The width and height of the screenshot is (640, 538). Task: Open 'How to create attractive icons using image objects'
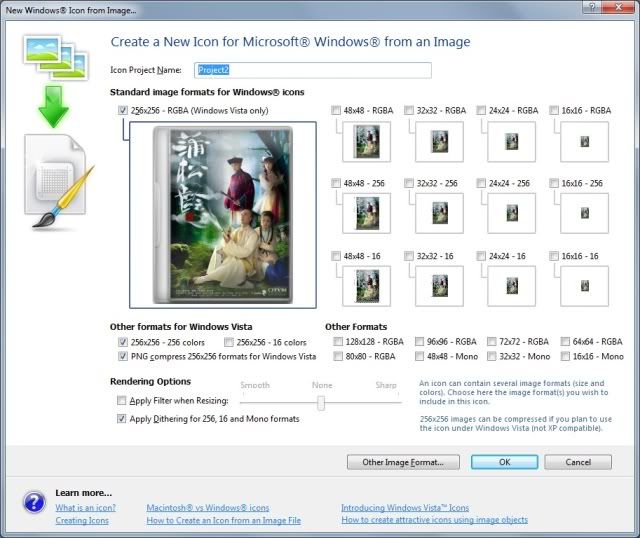434,520
